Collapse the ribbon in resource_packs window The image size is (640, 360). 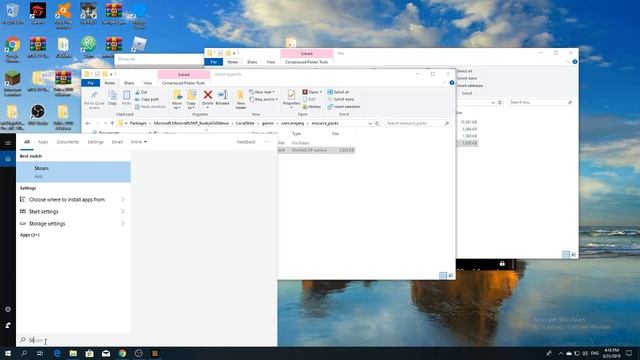[x=444, y=83]
